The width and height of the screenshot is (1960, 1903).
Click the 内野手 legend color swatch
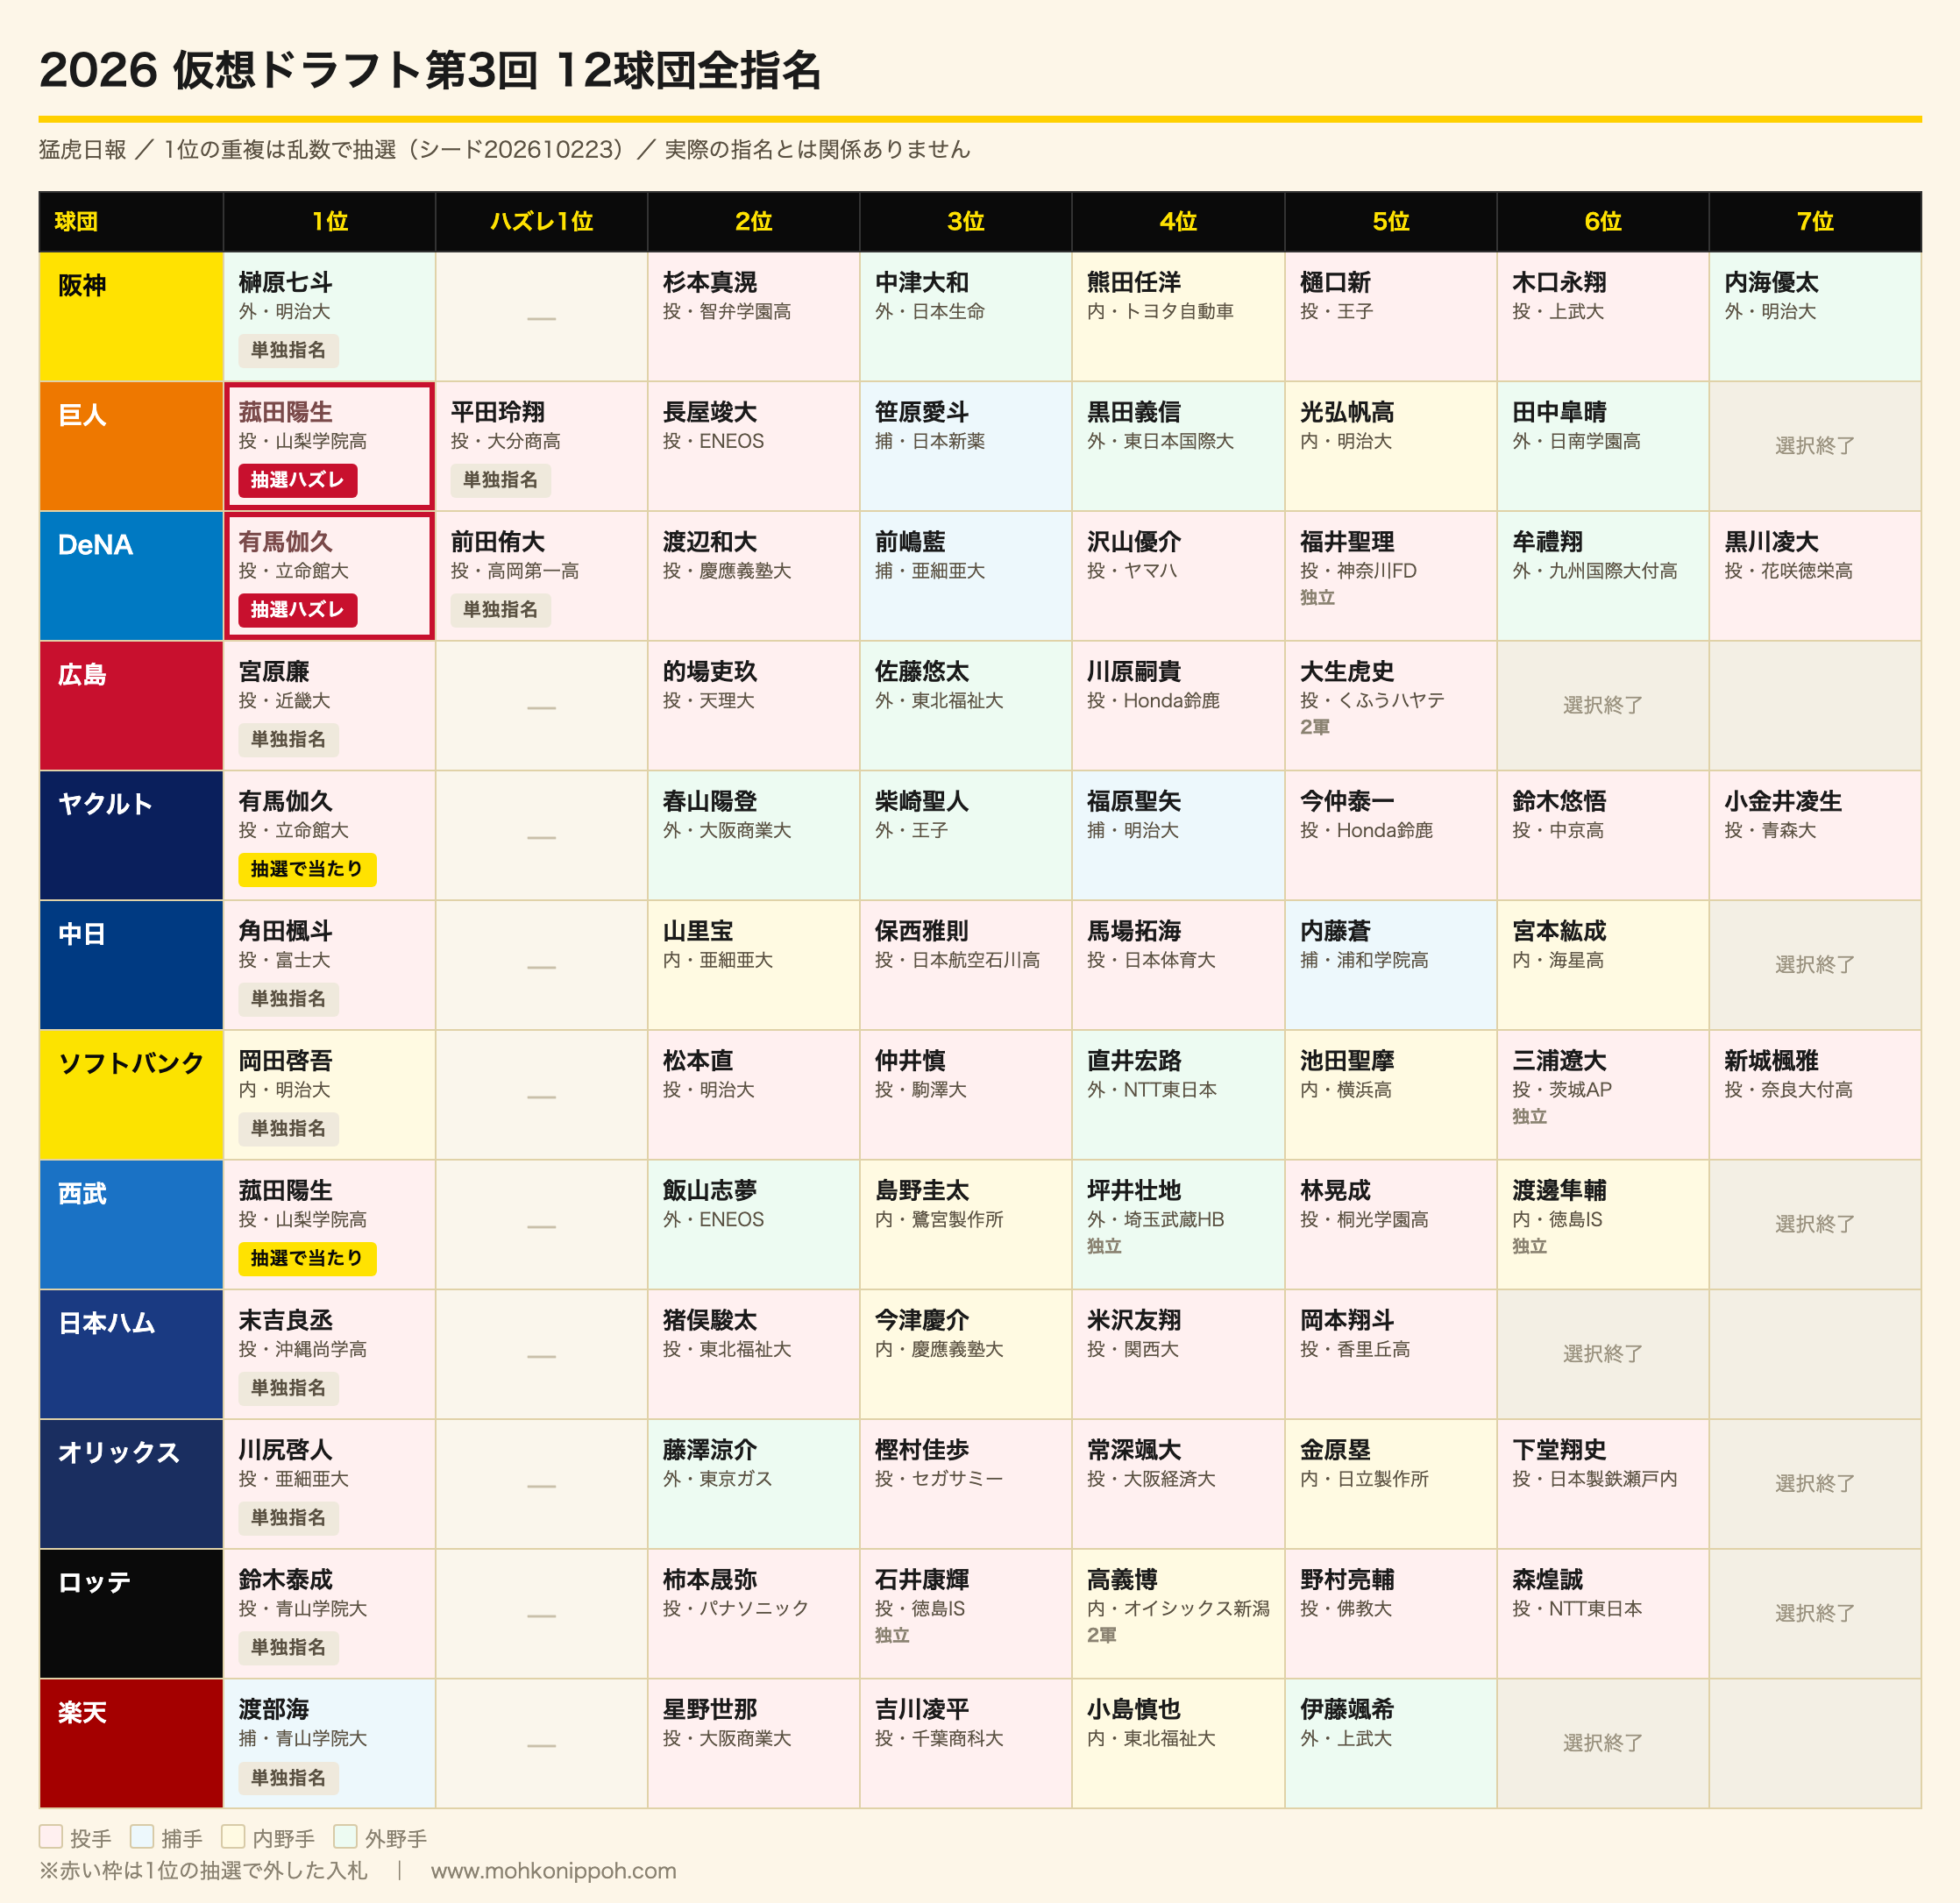(x=233, y=1836)
